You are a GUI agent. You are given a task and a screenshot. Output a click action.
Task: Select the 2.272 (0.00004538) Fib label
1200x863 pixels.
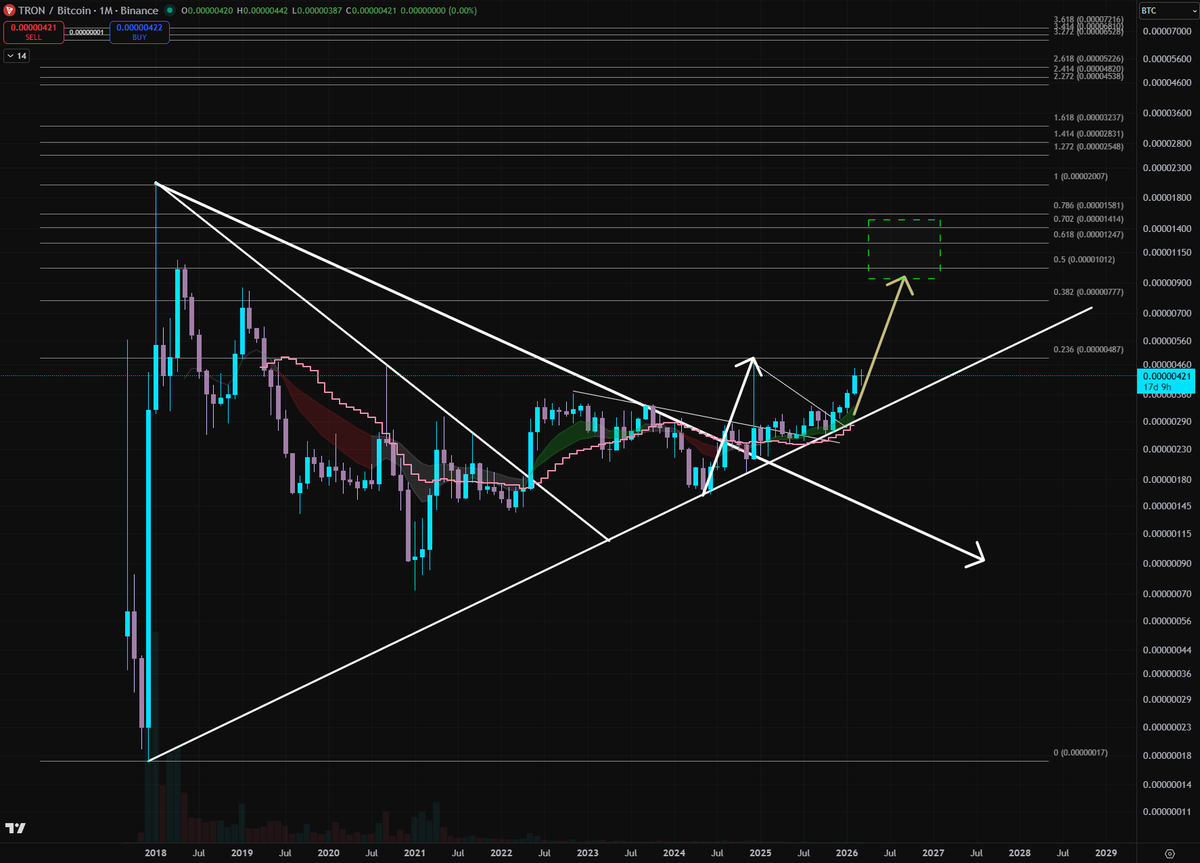pyautogui.click(x=1090, y=76)
